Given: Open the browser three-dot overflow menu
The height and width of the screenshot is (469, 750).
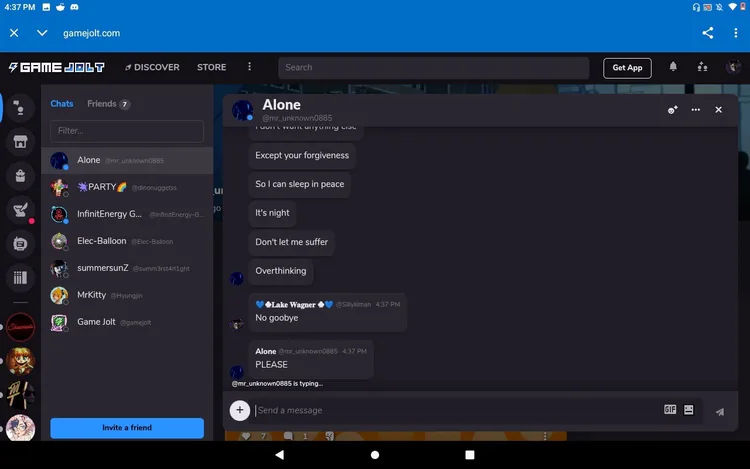Looking at the screenshot, I should coord(735,33).
